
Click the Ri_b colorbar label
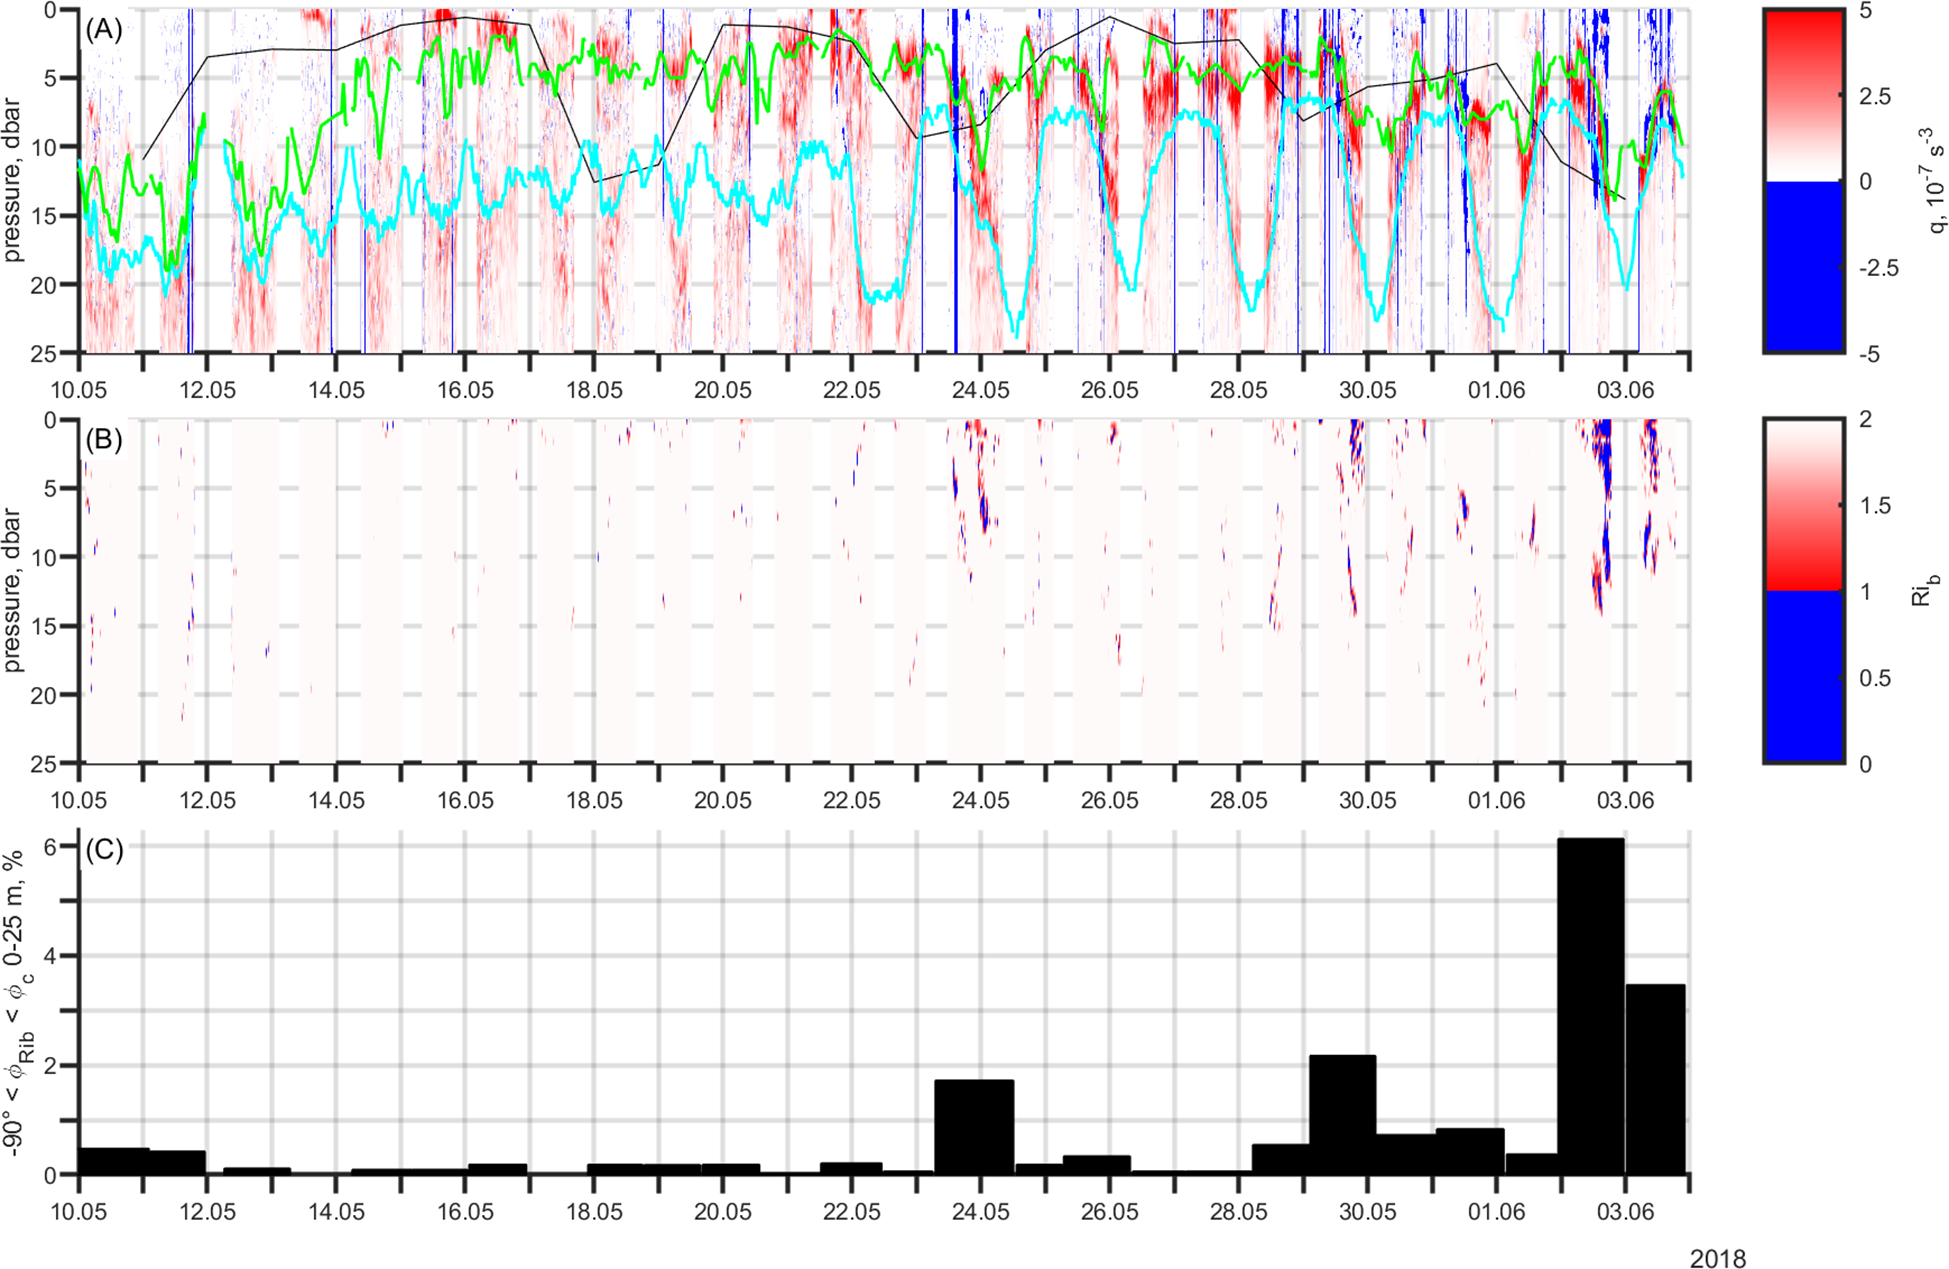1924,590
